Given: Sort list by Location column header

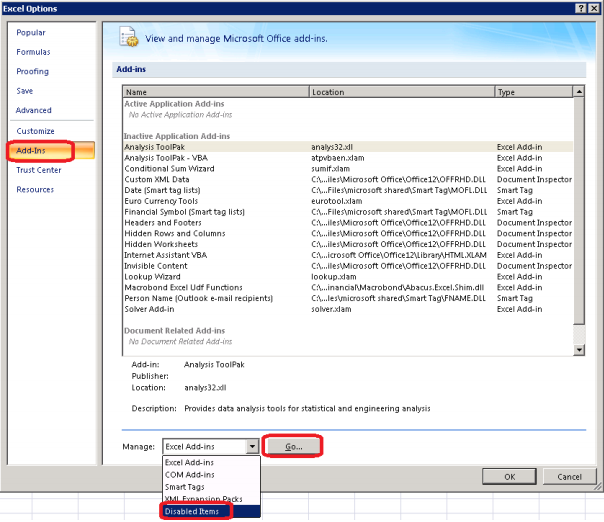Looking at the screenshot, I should [402, 92].
